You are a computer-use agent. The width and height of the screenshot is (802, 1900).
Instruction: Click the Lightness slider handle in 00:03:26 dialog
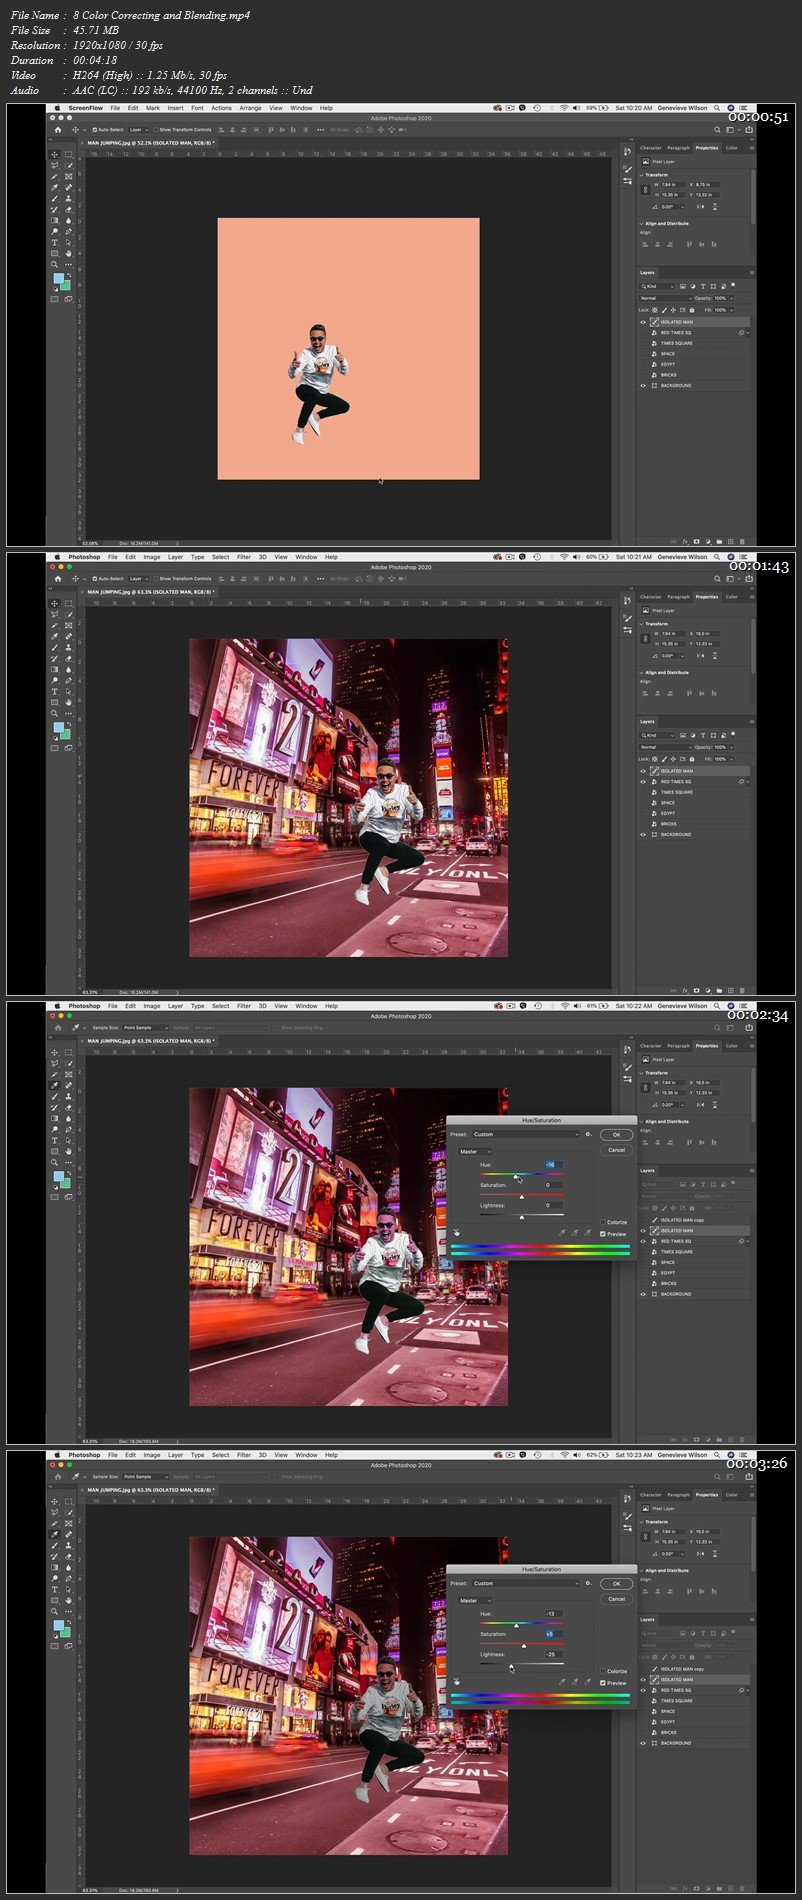point(511,1665)
